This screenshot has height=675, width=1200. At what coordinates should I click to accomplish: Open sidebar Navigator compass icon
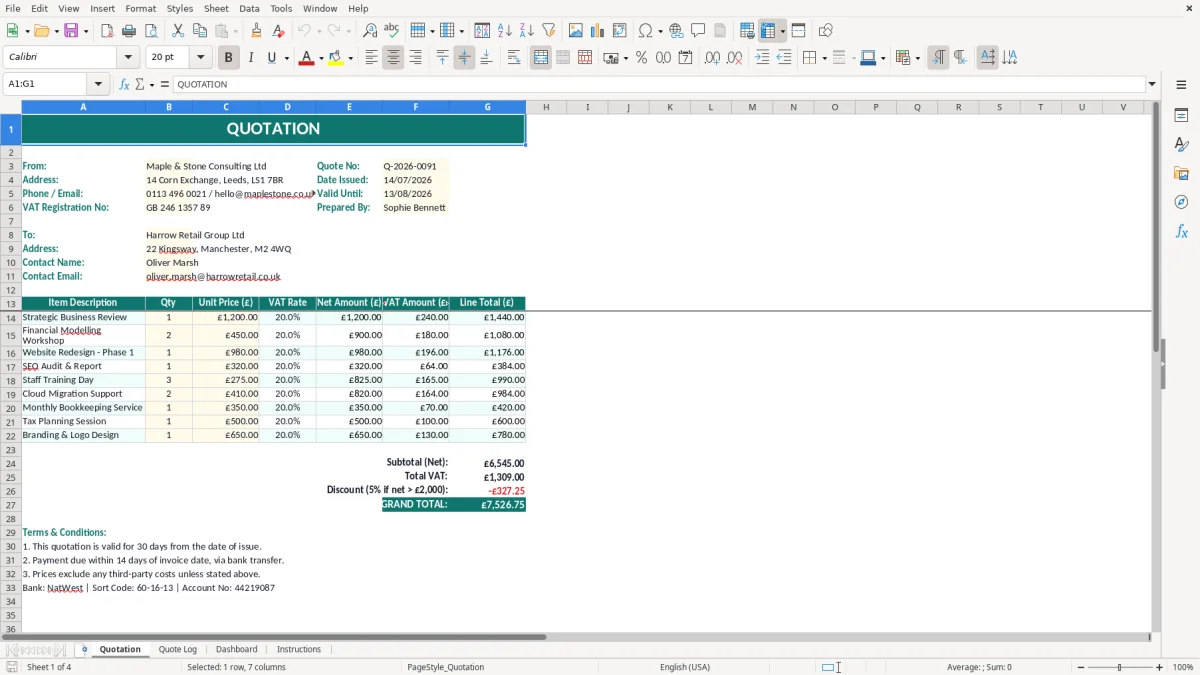(1181, 203)
